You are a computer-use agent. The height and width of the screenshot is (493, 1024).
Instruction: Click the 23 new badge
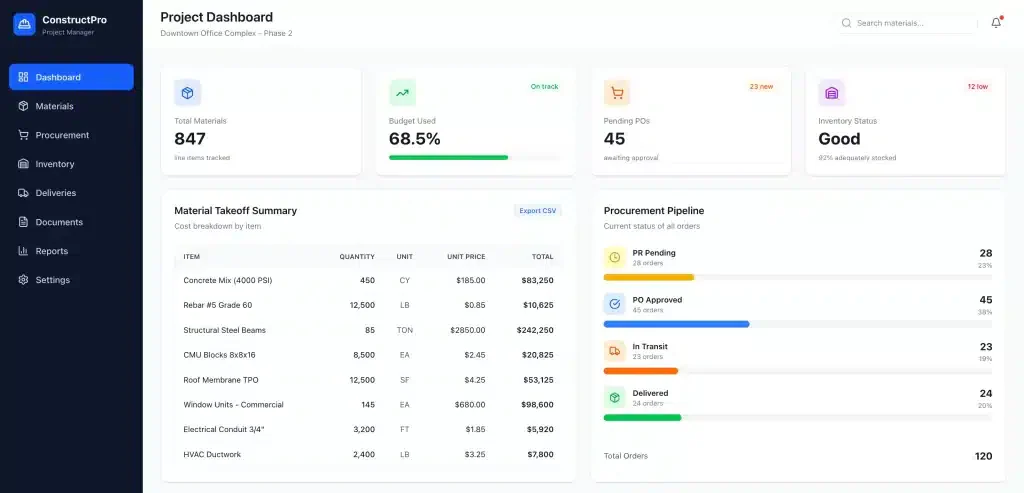(761, 86)
